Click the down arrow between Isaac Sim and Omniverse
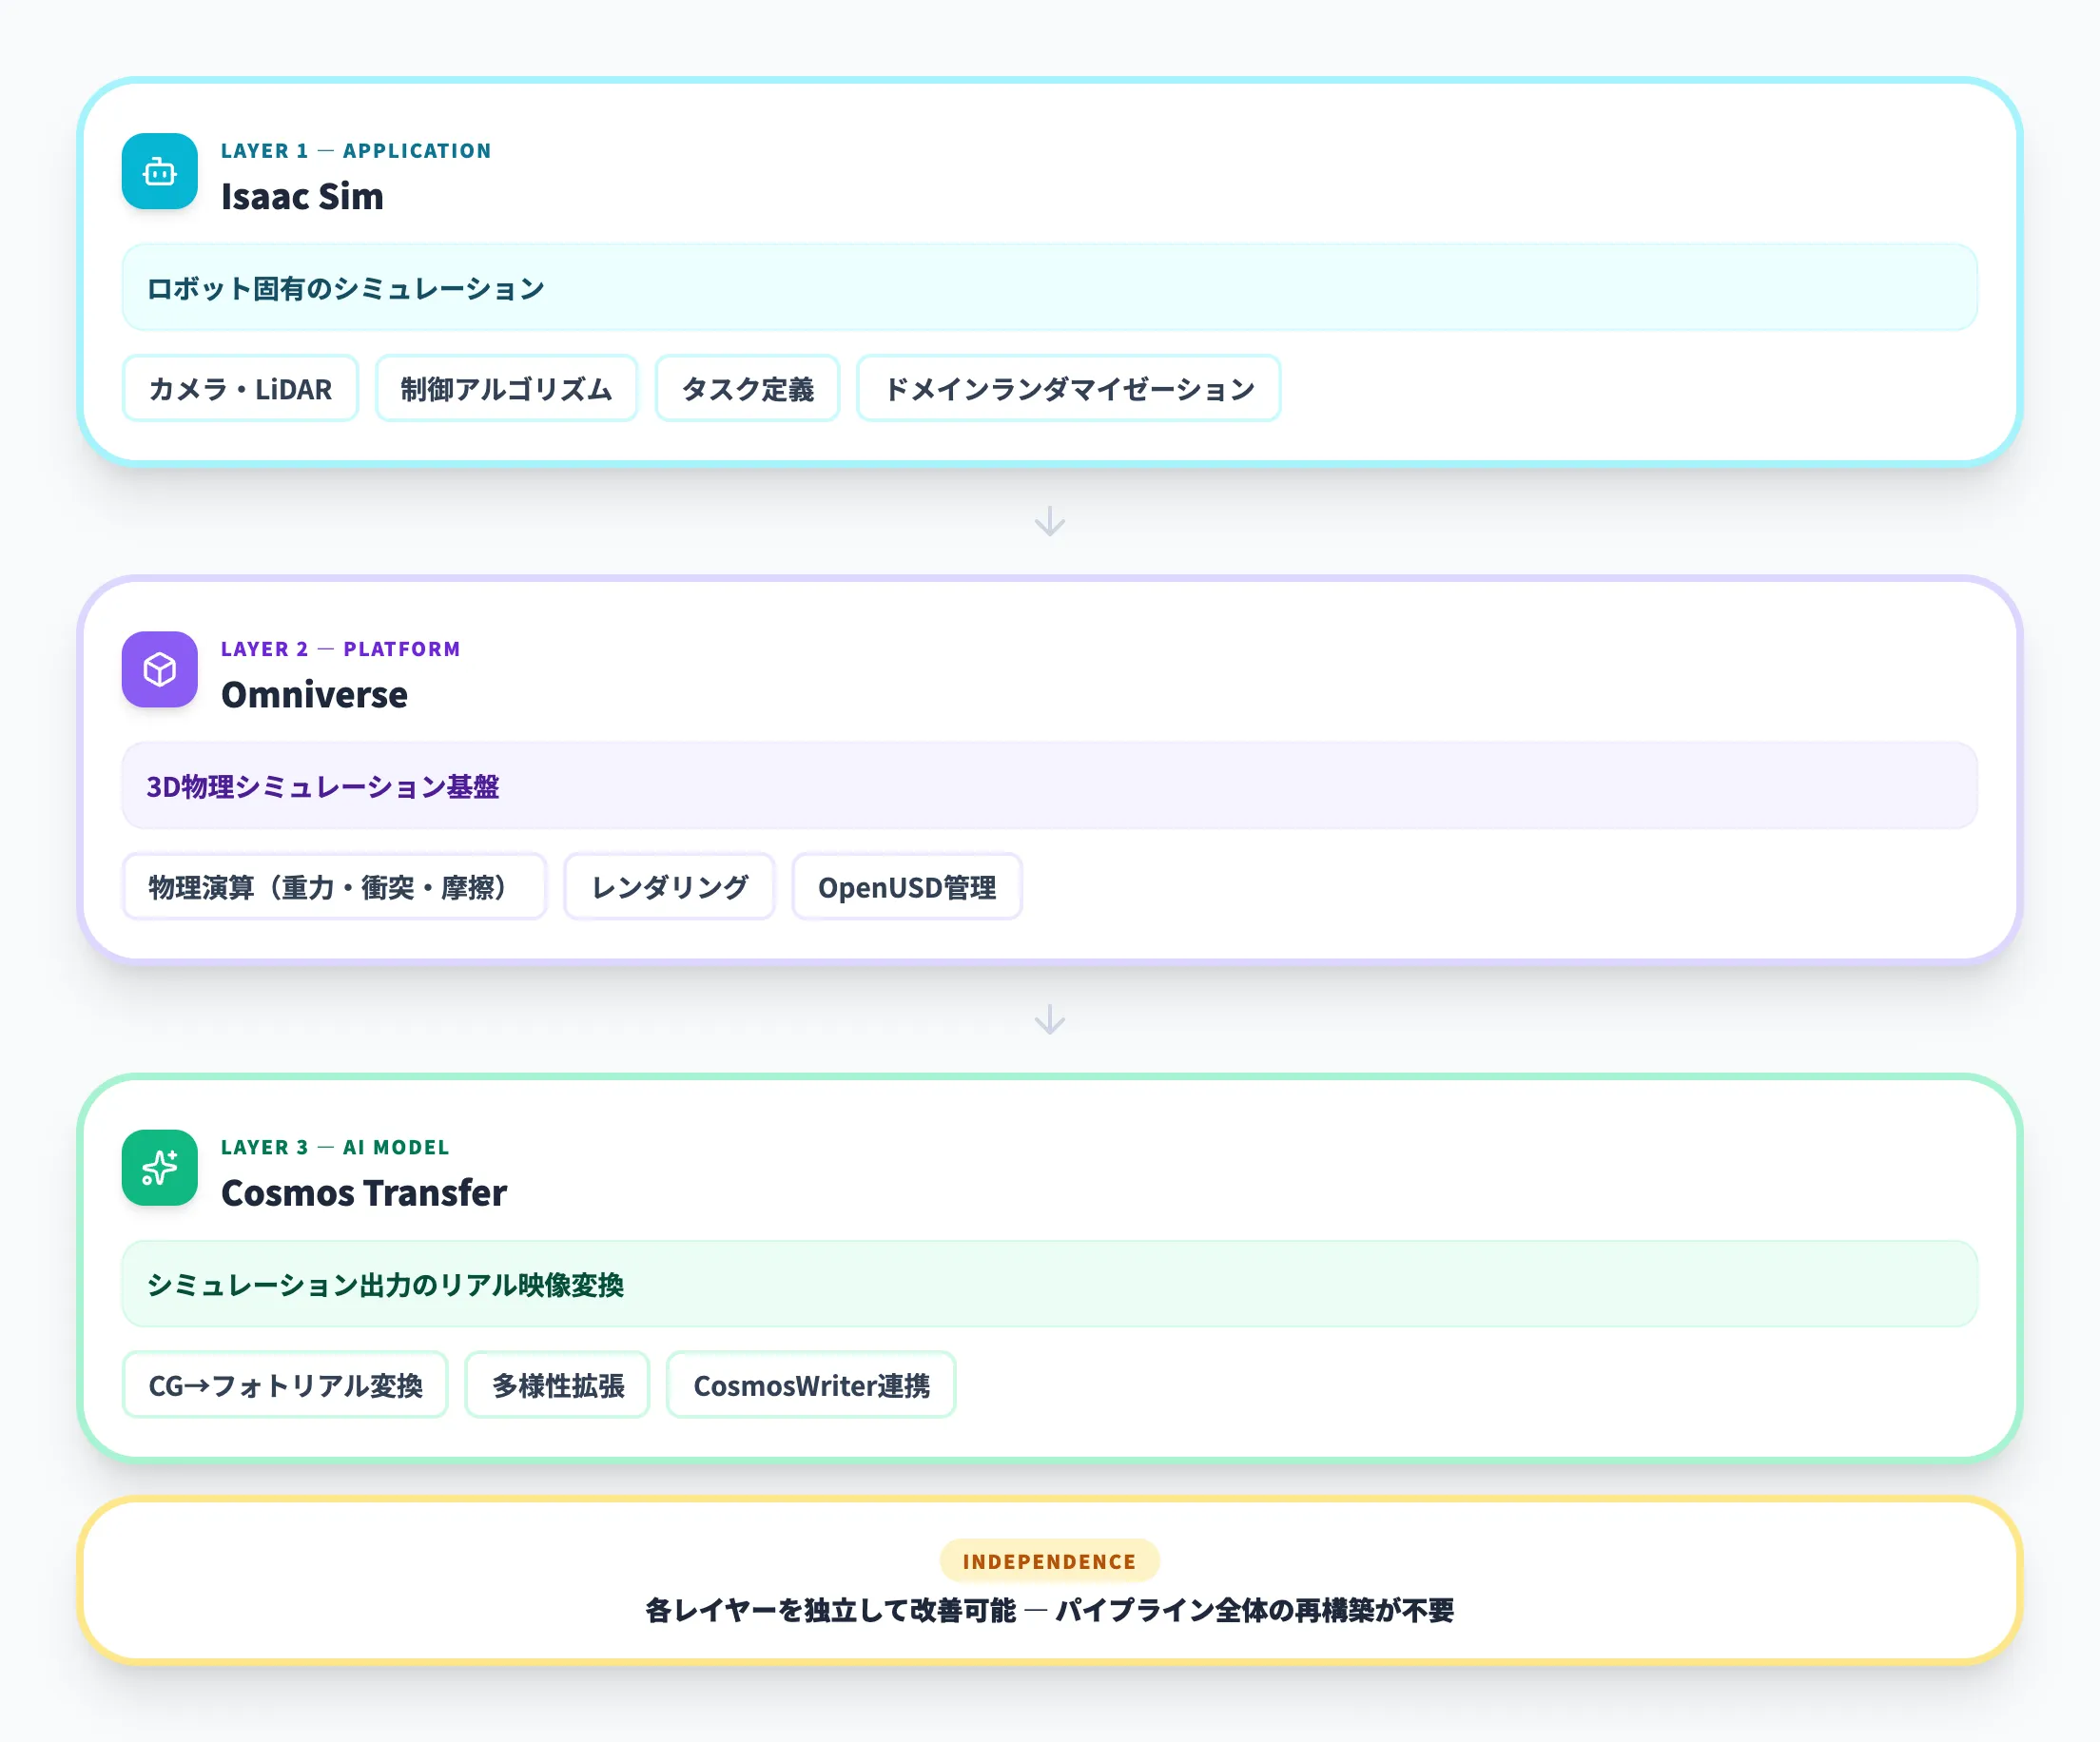 (x=1049, y=519)
